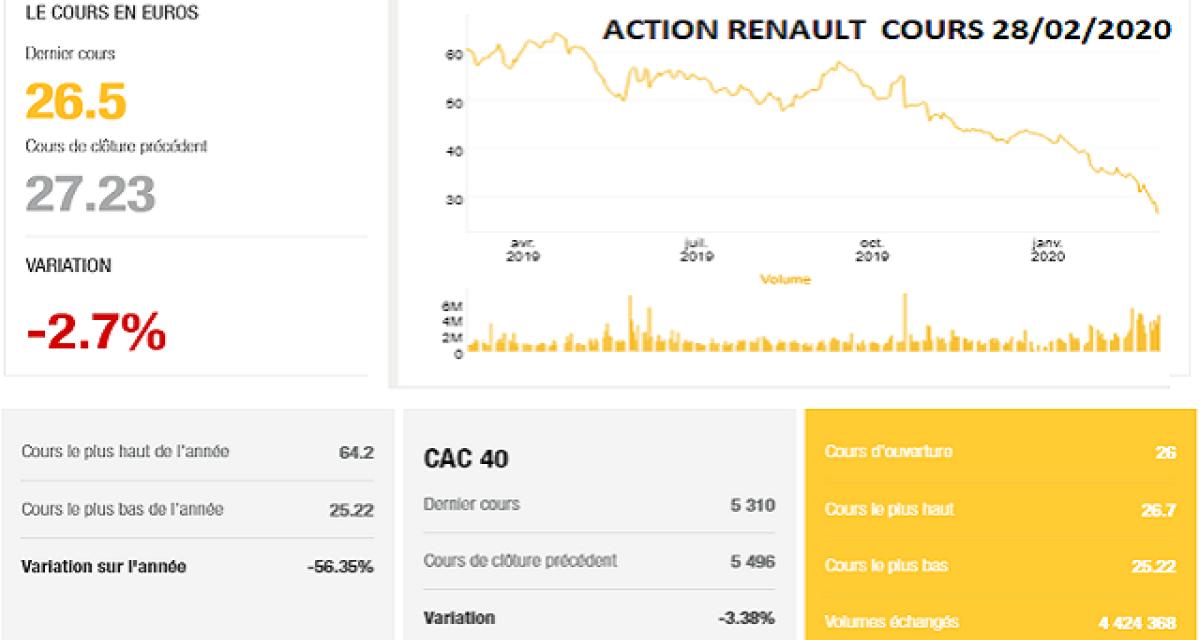
Task: Select the 'Cours le plus haut de l'année' row
Action: [x=197, y=452]
